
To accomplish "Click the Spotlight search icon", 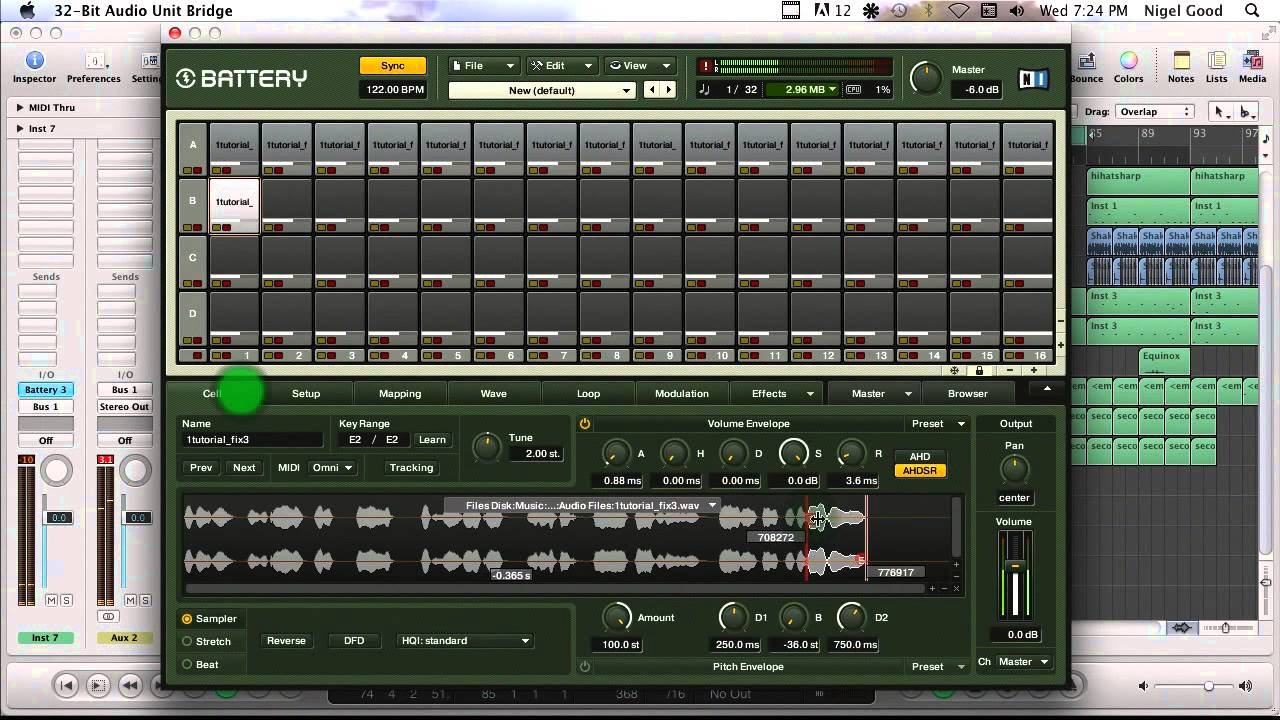I will click(x=1253, y=11).
